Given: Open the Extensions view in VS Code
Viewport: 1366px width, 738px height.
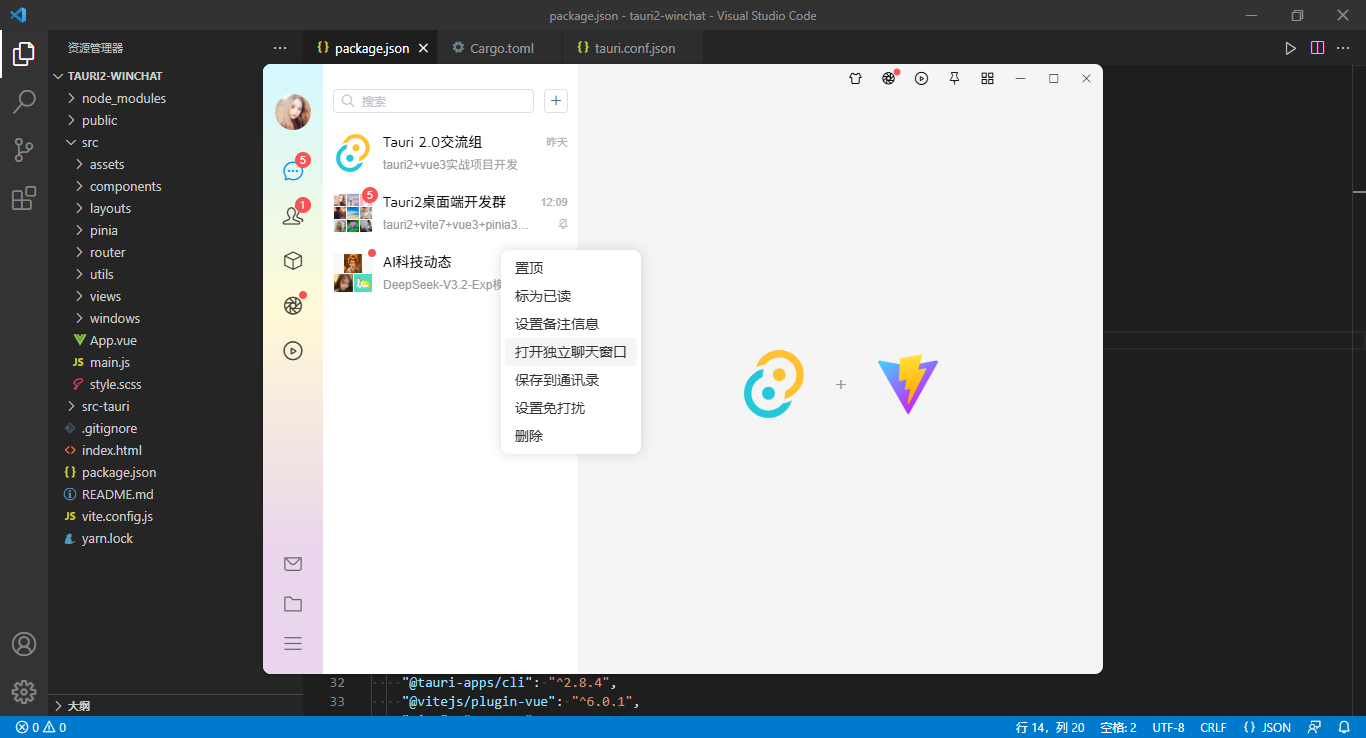Looking at the screenshot, I should pyautogui.click(x=24, y=198).
